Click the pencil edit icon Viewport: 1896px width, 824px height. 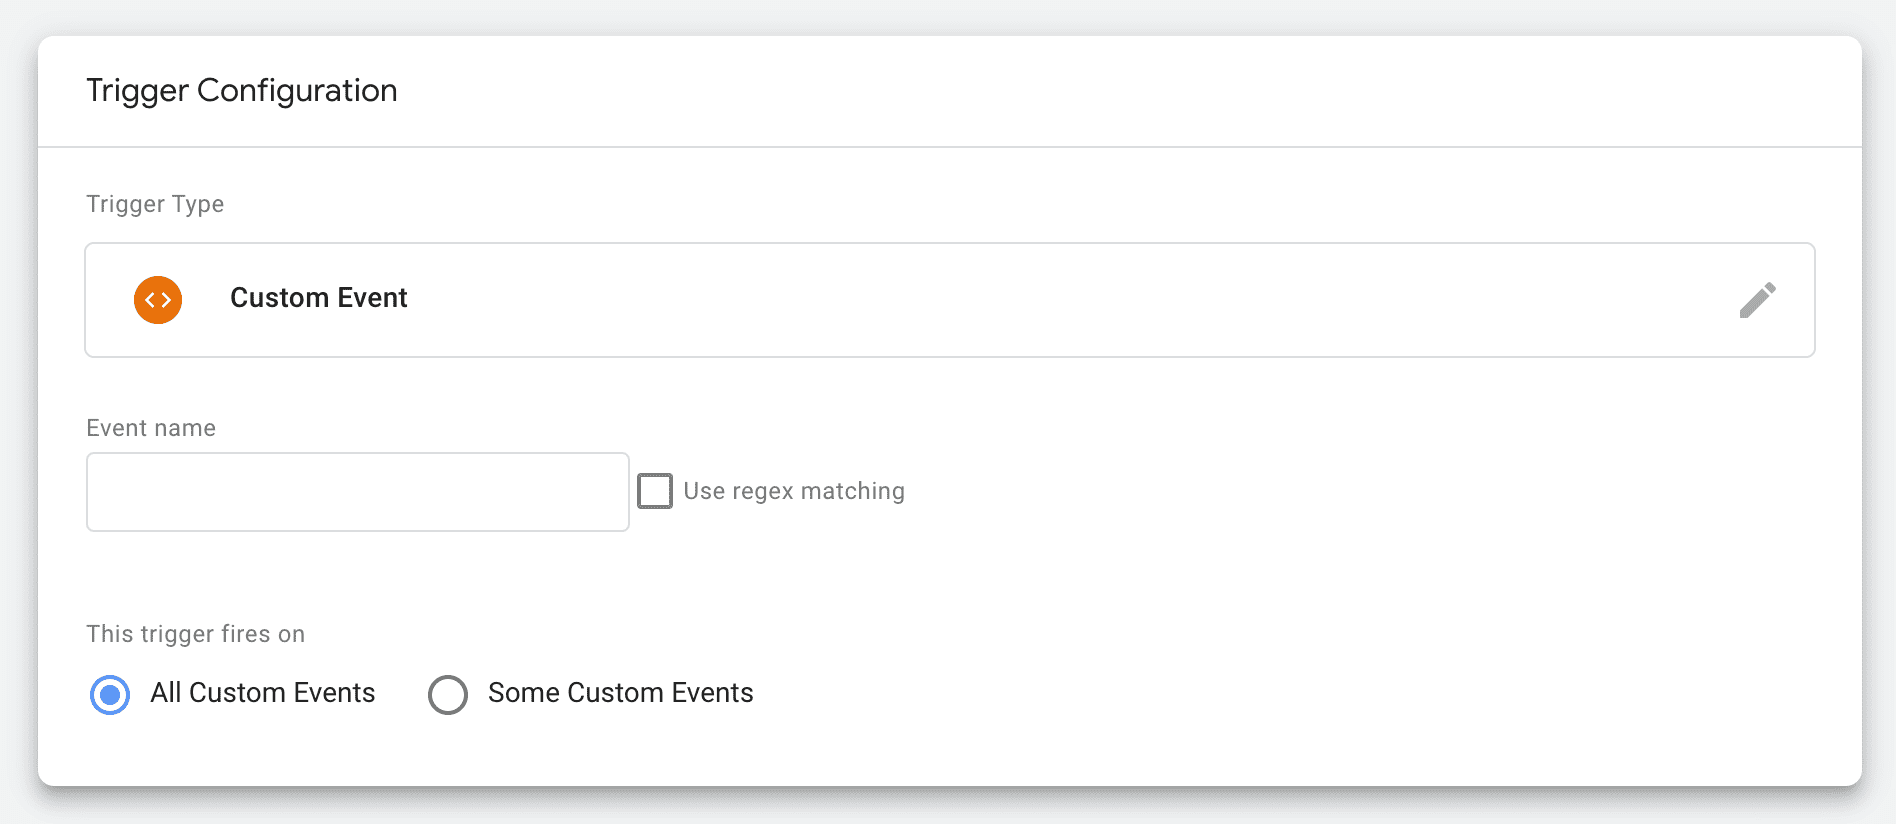pos(1757,300)
